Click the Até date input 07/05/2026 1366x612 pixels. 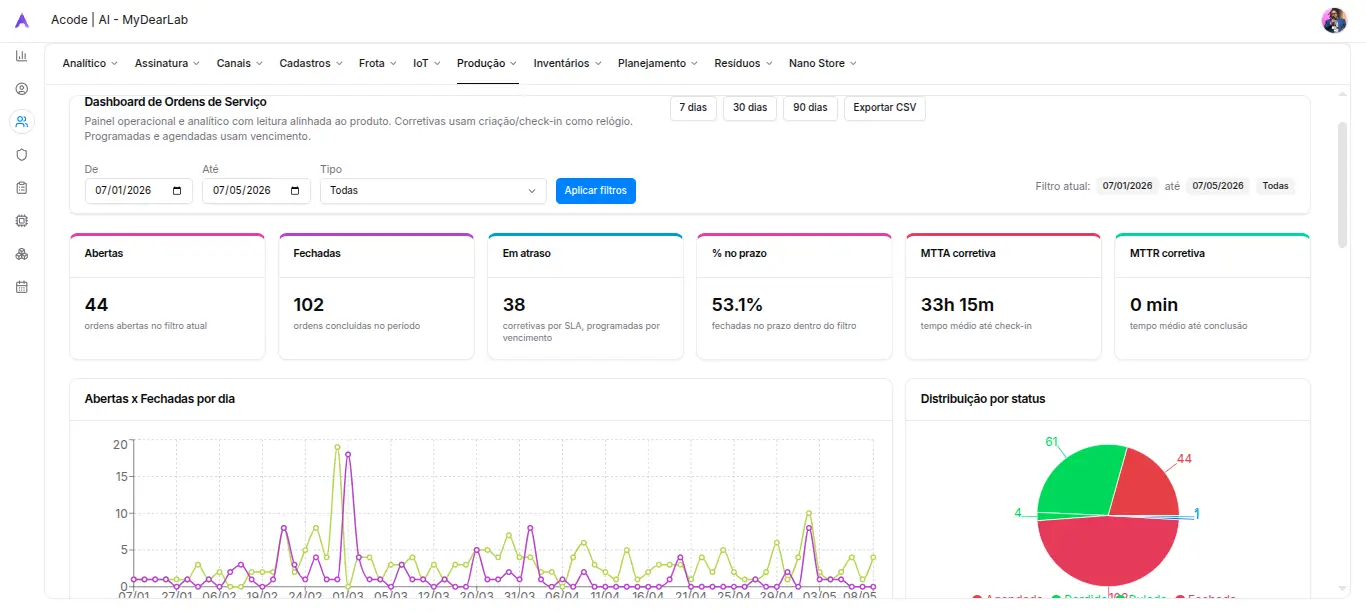(x=256, y=190)
